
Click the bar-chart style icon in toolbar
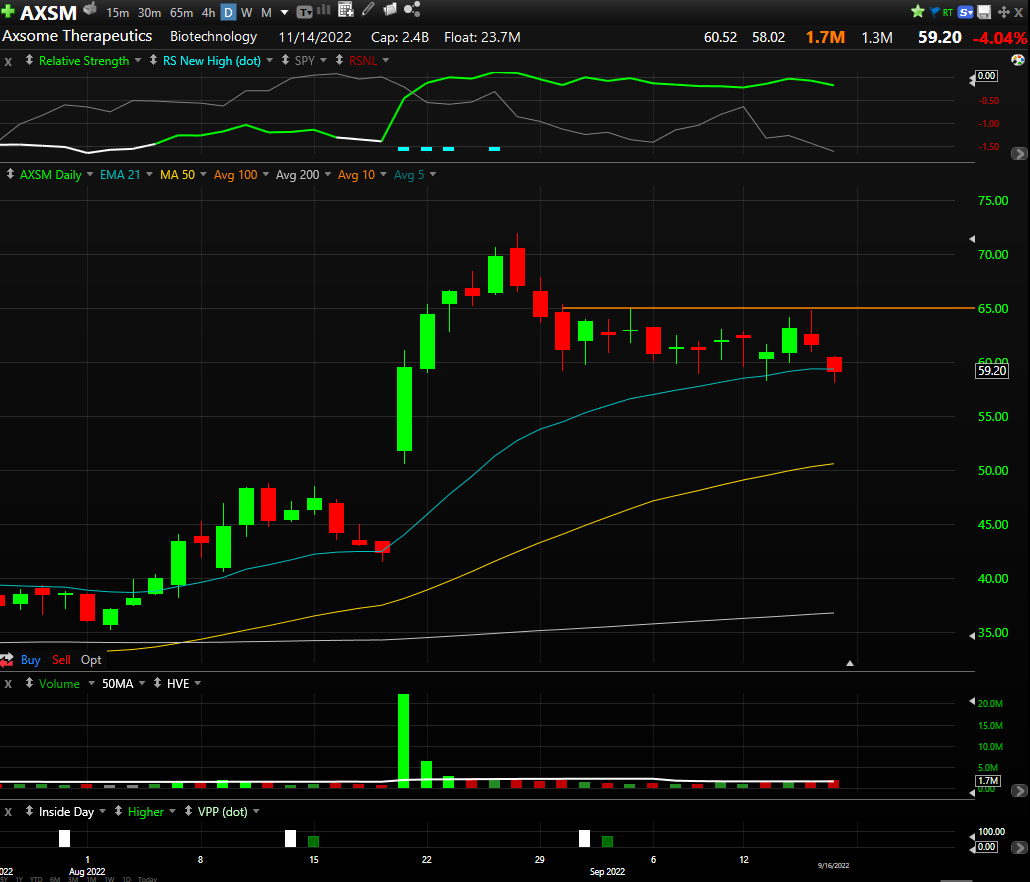324,10
